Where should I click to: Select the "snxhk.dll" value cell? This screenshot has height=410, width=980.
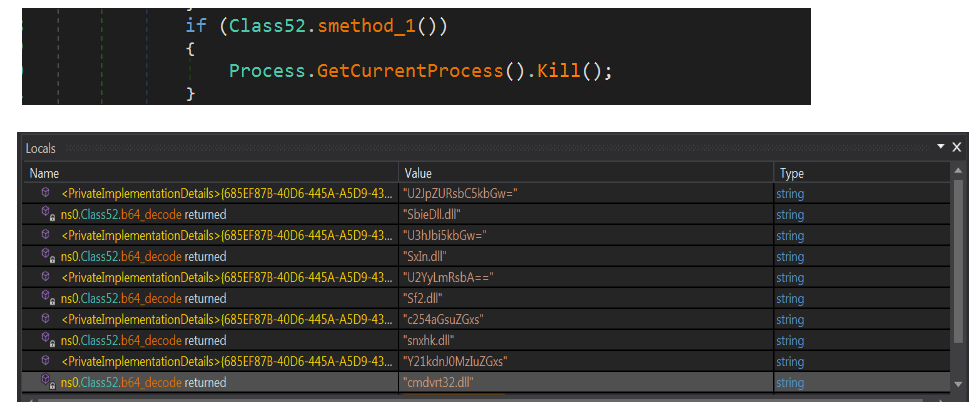(585, 340)
